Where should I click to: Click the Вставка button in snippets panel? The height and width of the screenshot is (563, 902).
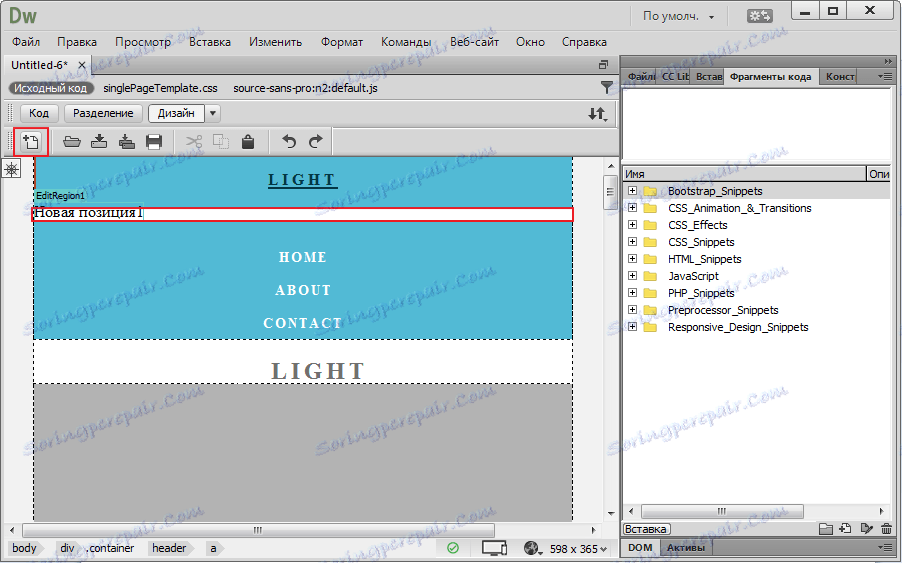[646, 529]
